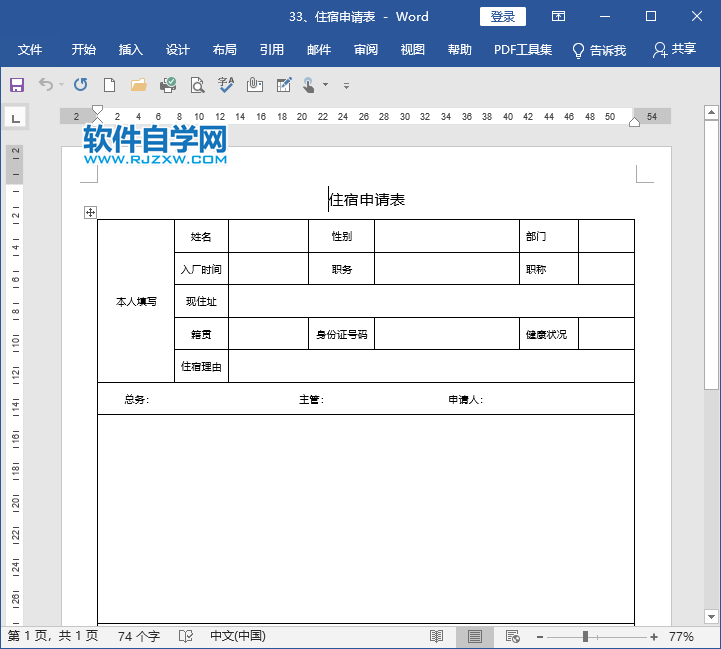Switch to the 审阅 tab
The width and height of the screenshot is (721, 649).
[366, 49]
